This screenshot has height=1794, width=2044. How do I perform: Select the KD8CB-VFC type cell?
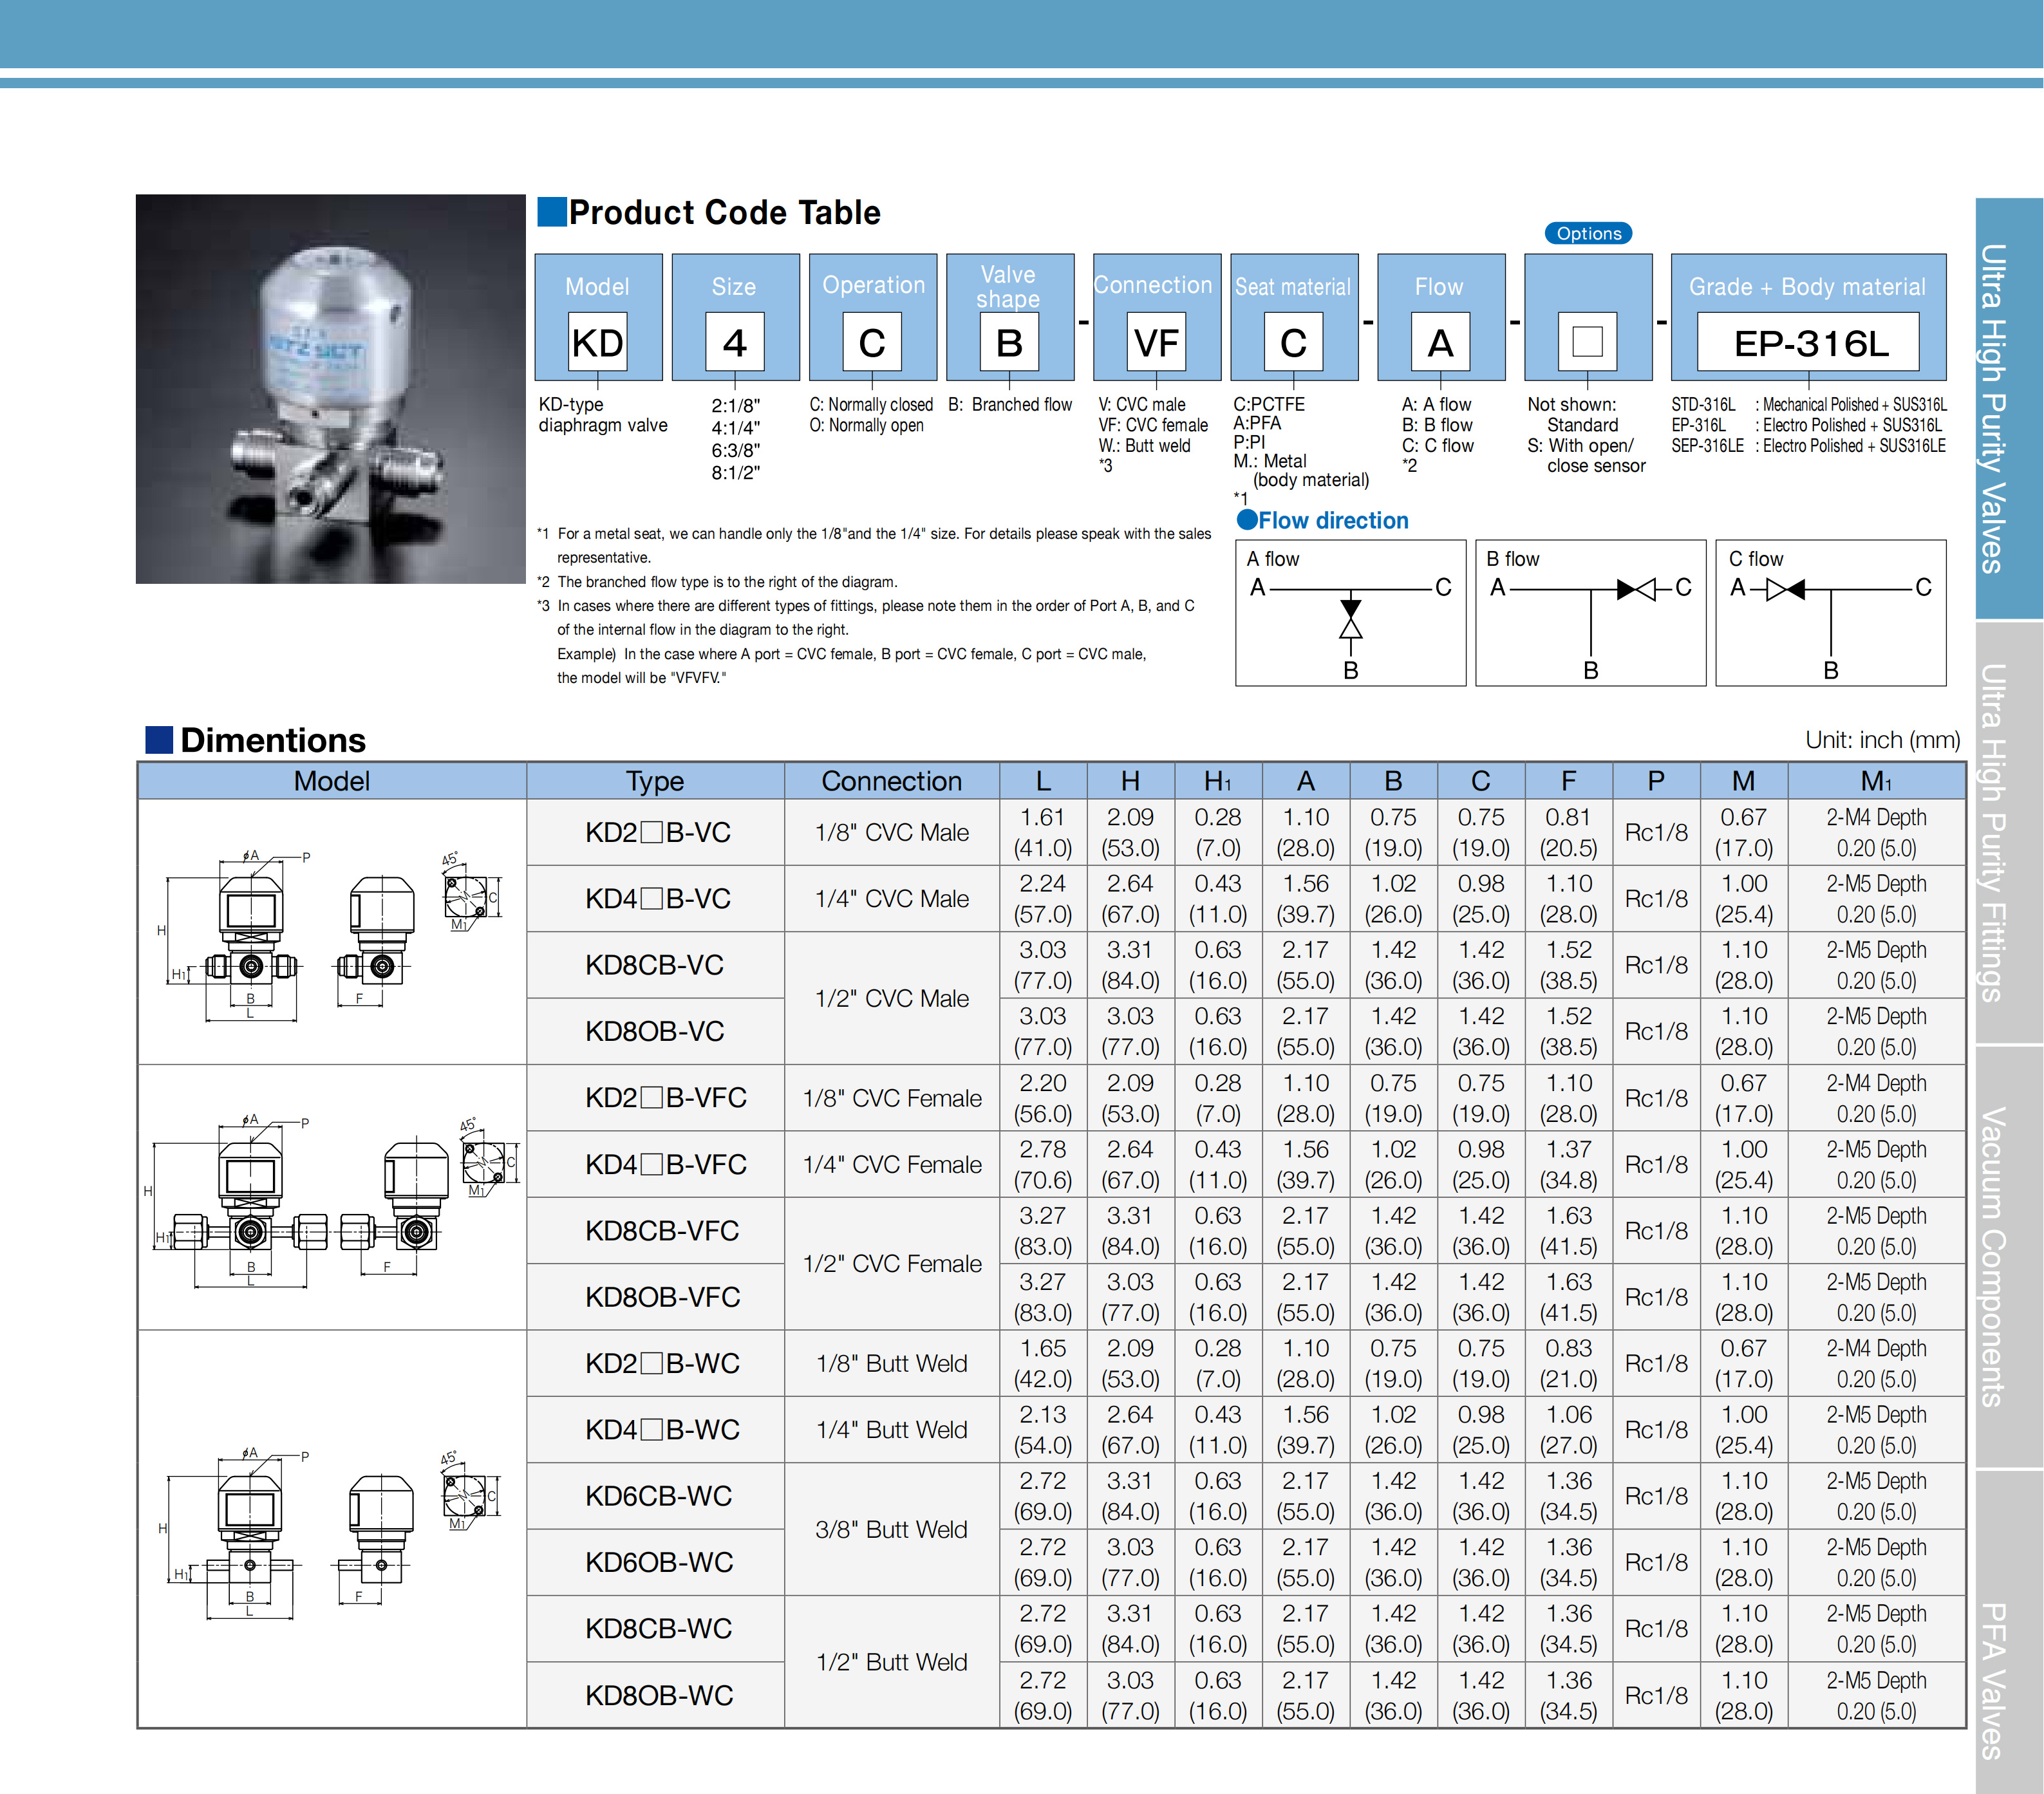point(655,1230)
